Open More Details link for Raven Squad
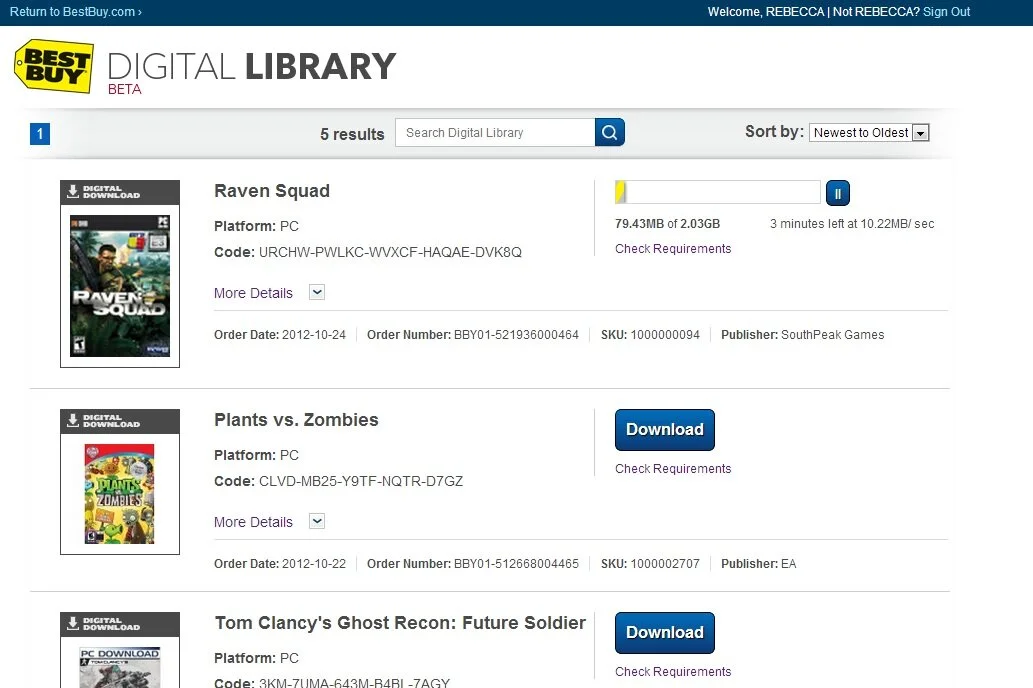This screenshot has height=688, width=1033. 253,293
